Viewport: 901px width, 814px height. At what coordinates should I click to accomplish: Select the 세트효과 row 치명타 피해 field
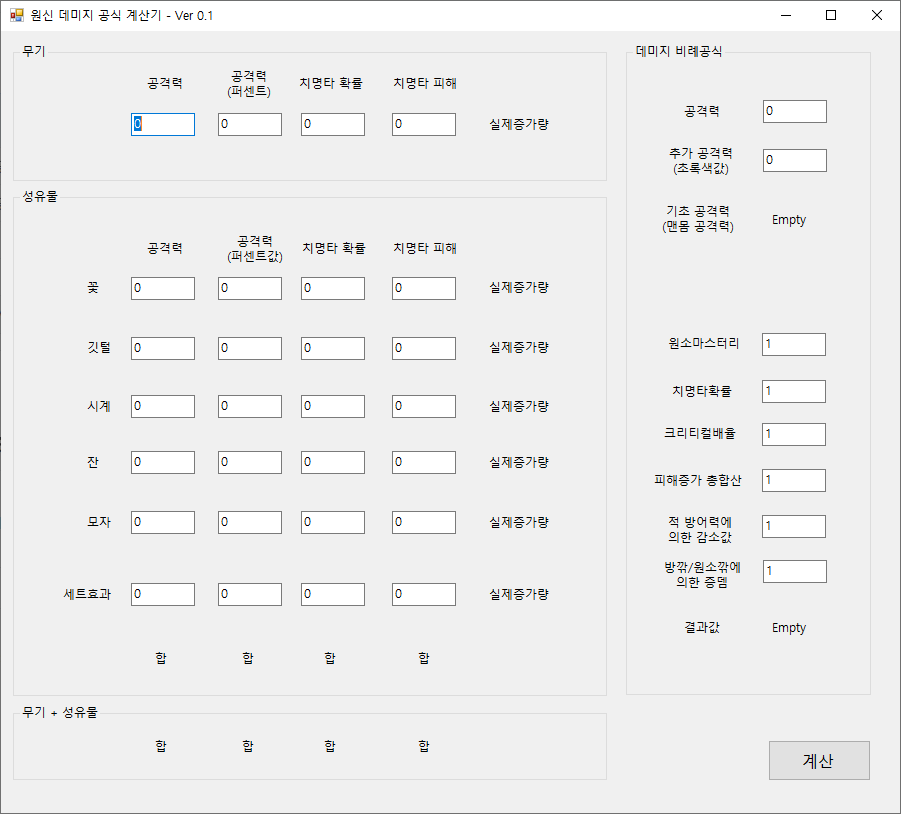[x=422, y=594]
